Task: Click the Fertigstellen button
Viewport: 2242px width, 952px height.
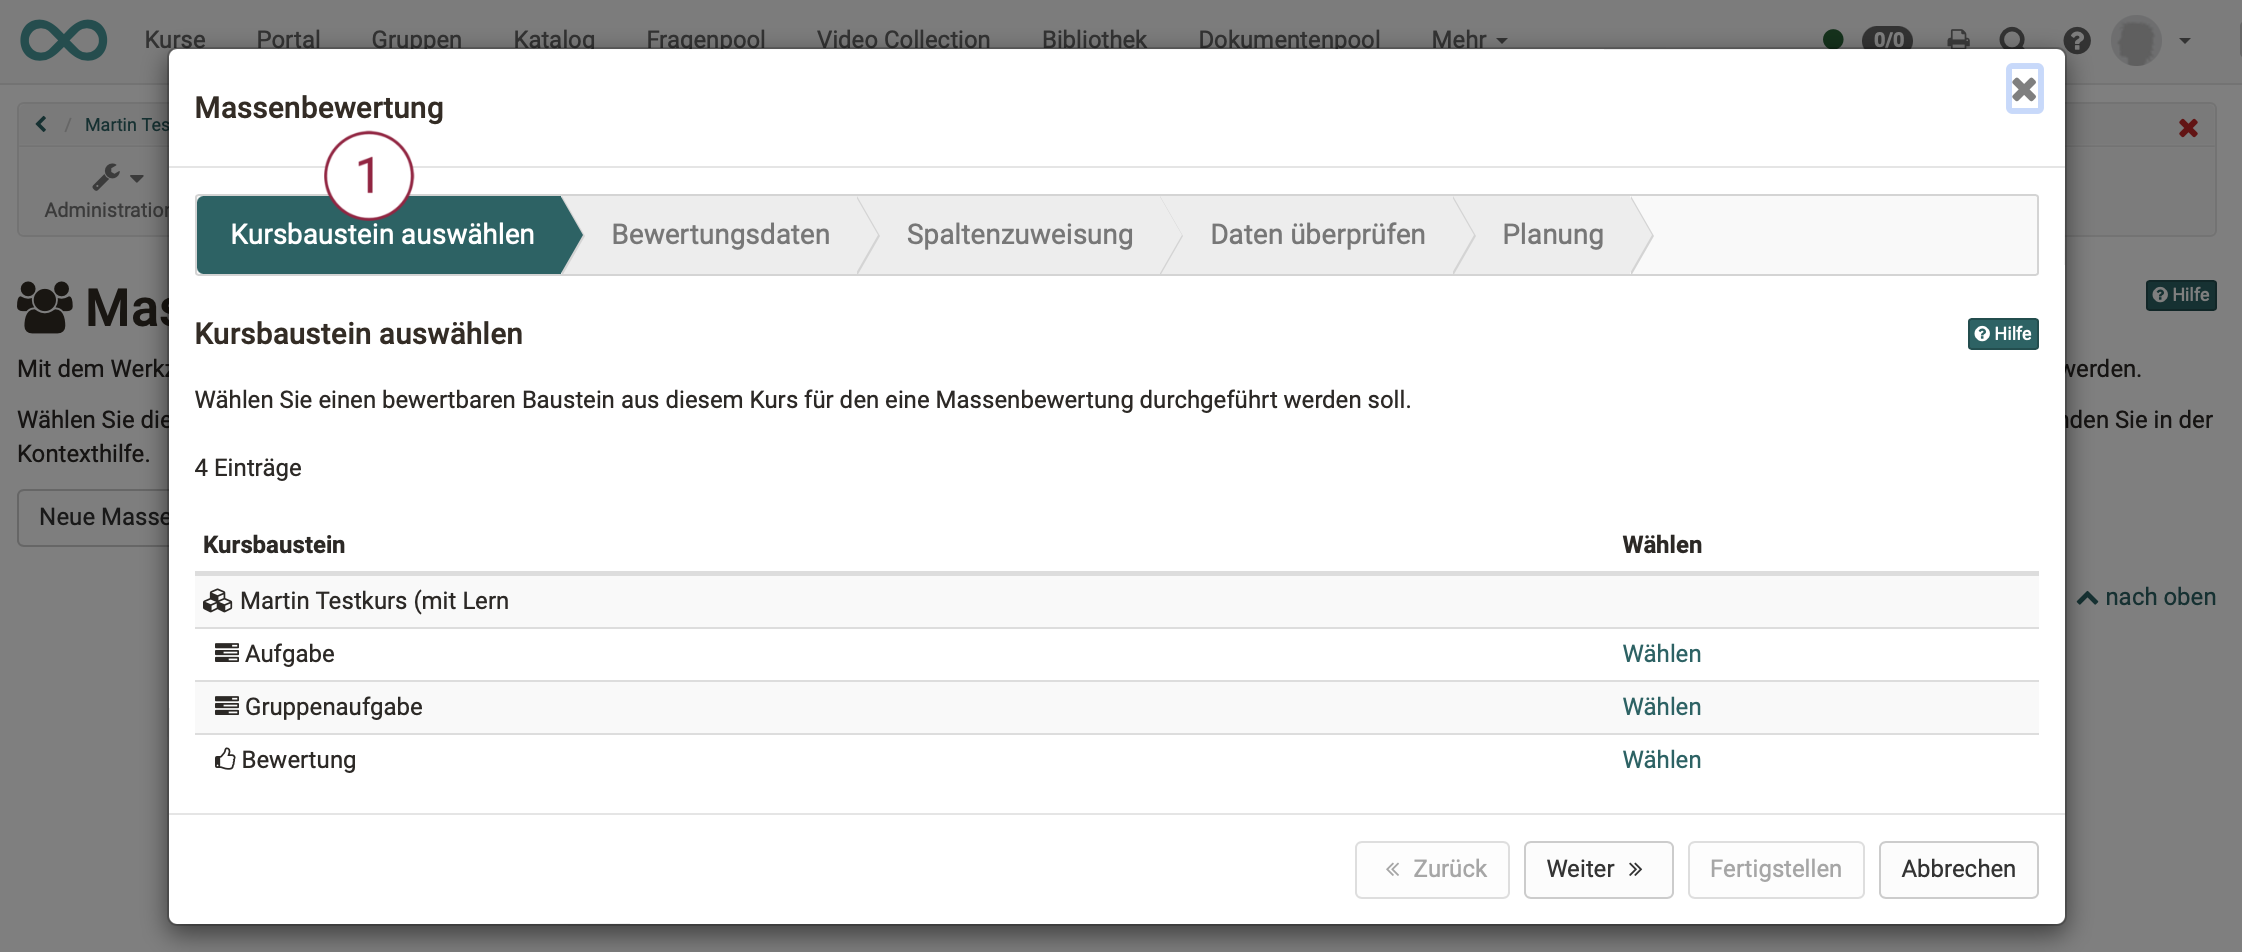Action: tap(1776, 870)
